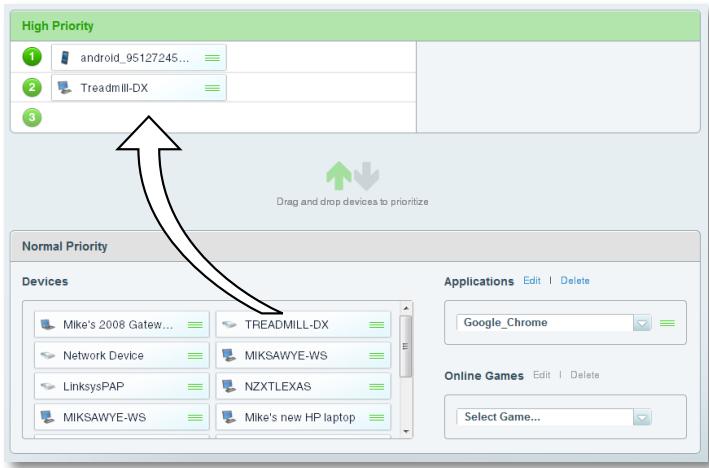709x468 pixels.
Task: Click the computer icon of NZXTLEXAS
Action: [x=229, y=386]
